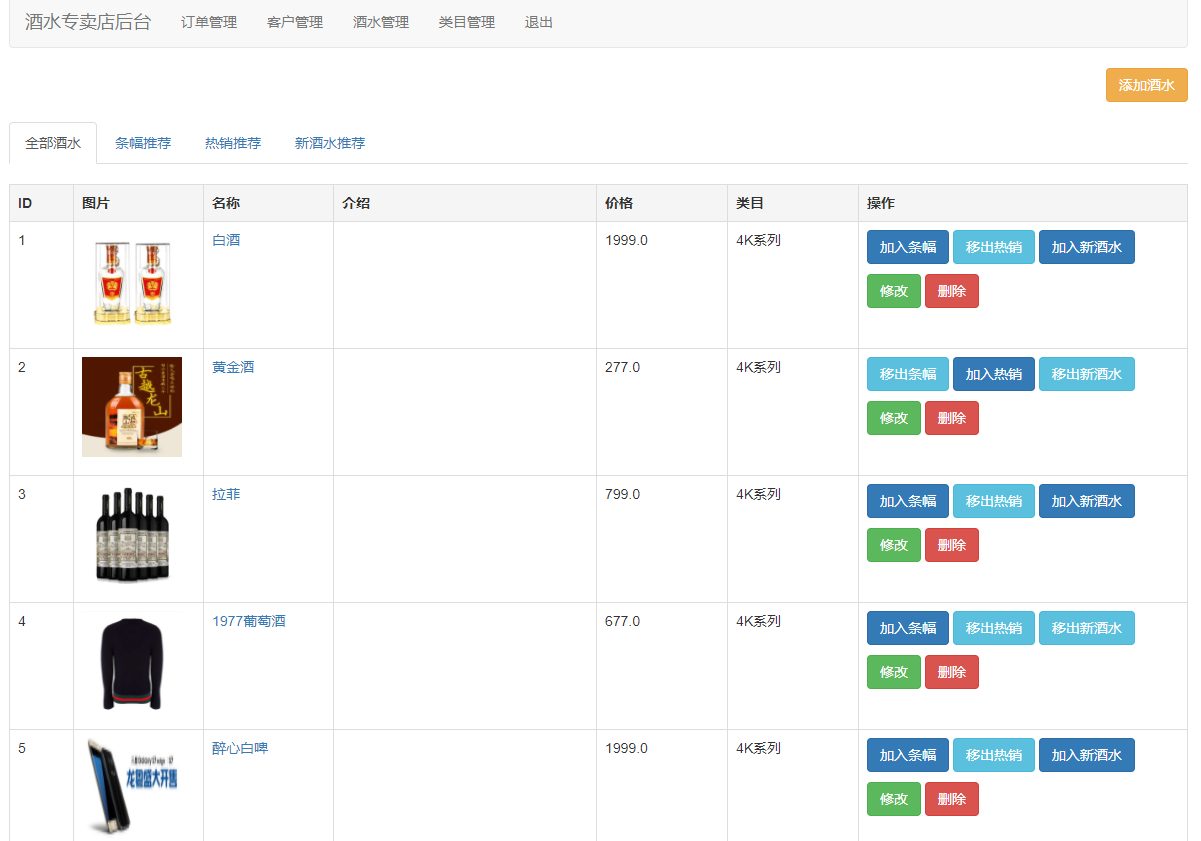
Task: Switch to the 新酒水推荐 tab
Action: point(329,143)
